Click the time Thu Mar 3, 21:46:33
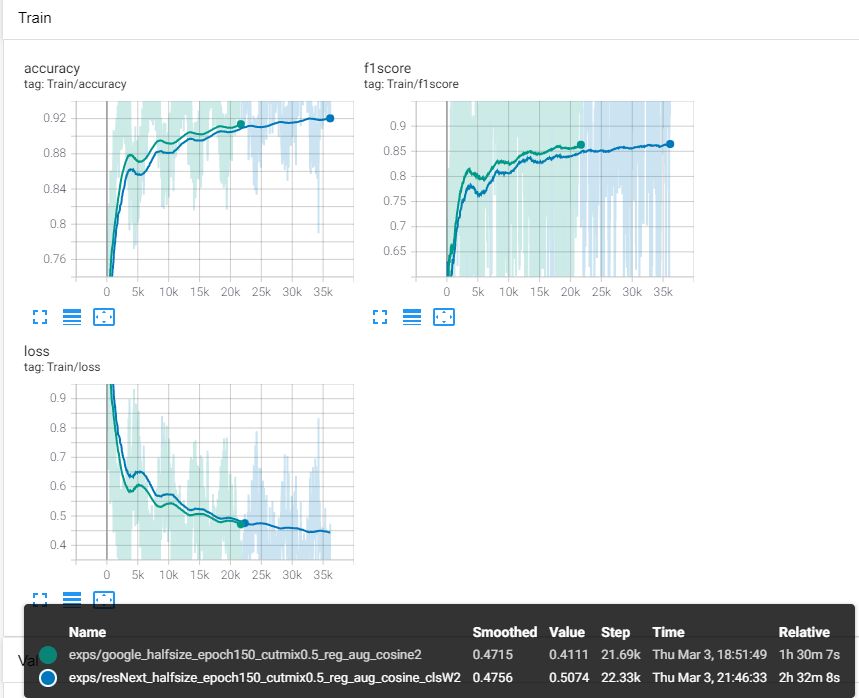This screenshot has width=859, height=698. [x=709, y=678]
